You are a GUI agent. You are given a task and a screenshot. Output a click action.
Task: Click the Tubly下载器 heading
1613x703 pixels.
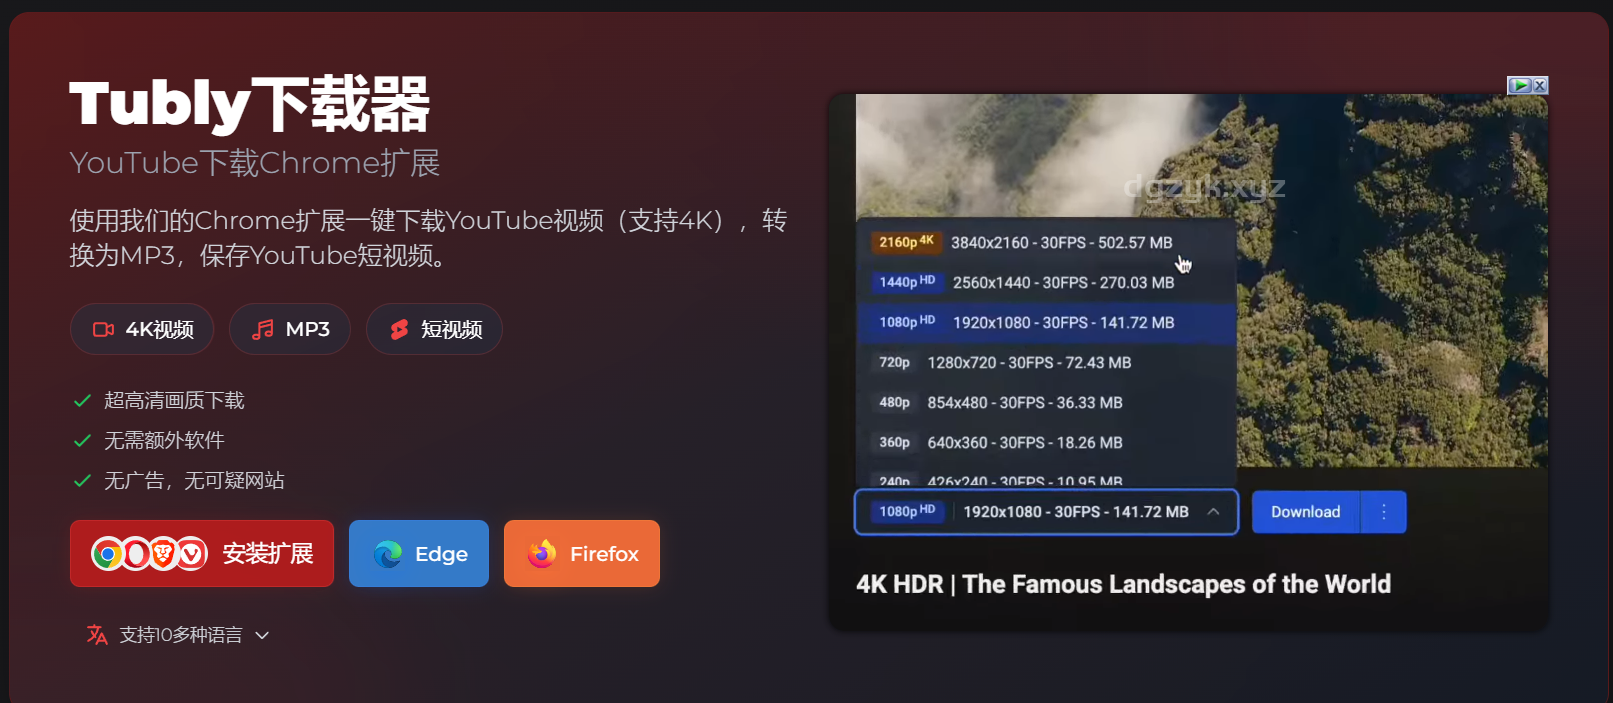250,104
